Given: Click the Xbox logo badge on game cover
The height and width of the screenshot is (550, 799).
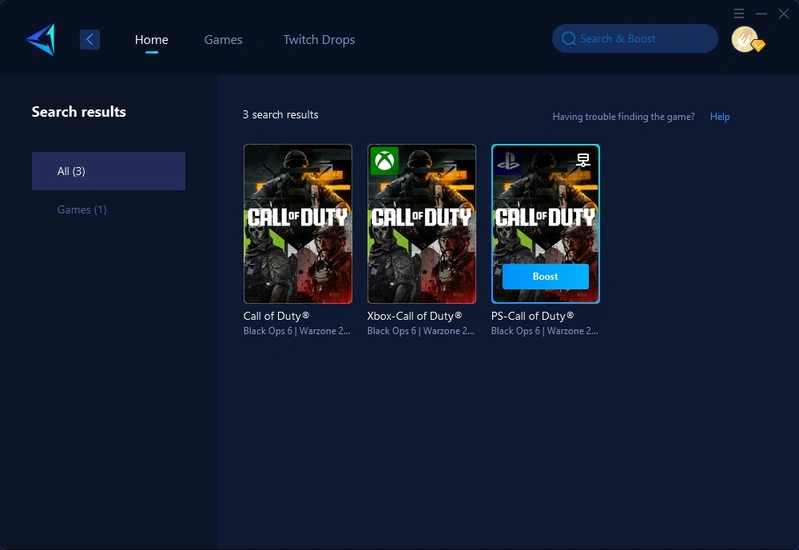Looking at the screenshot, I should click(384, 160).
